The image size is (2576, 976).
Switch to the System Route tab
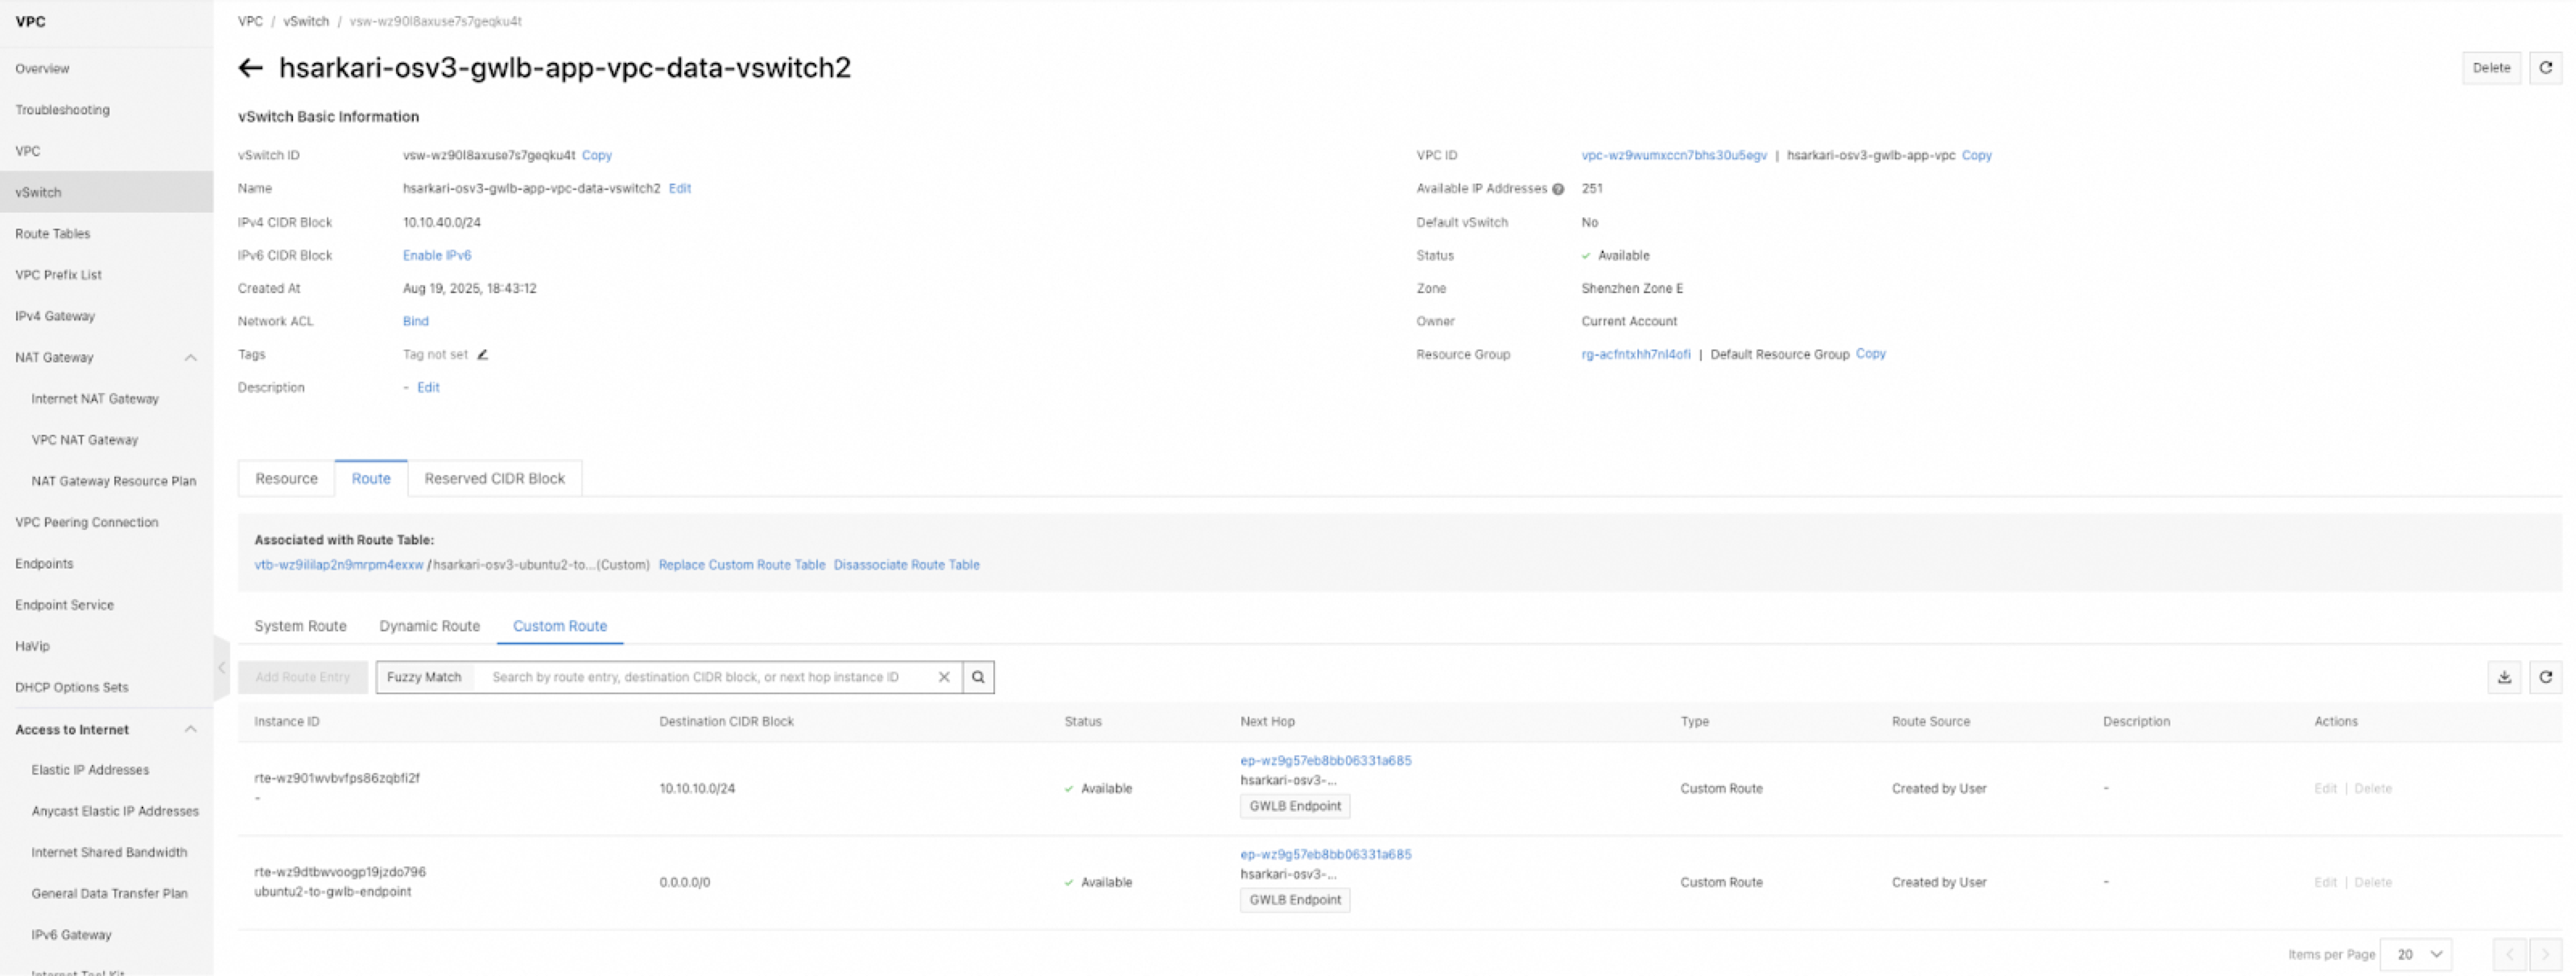(x=300, y=626)
